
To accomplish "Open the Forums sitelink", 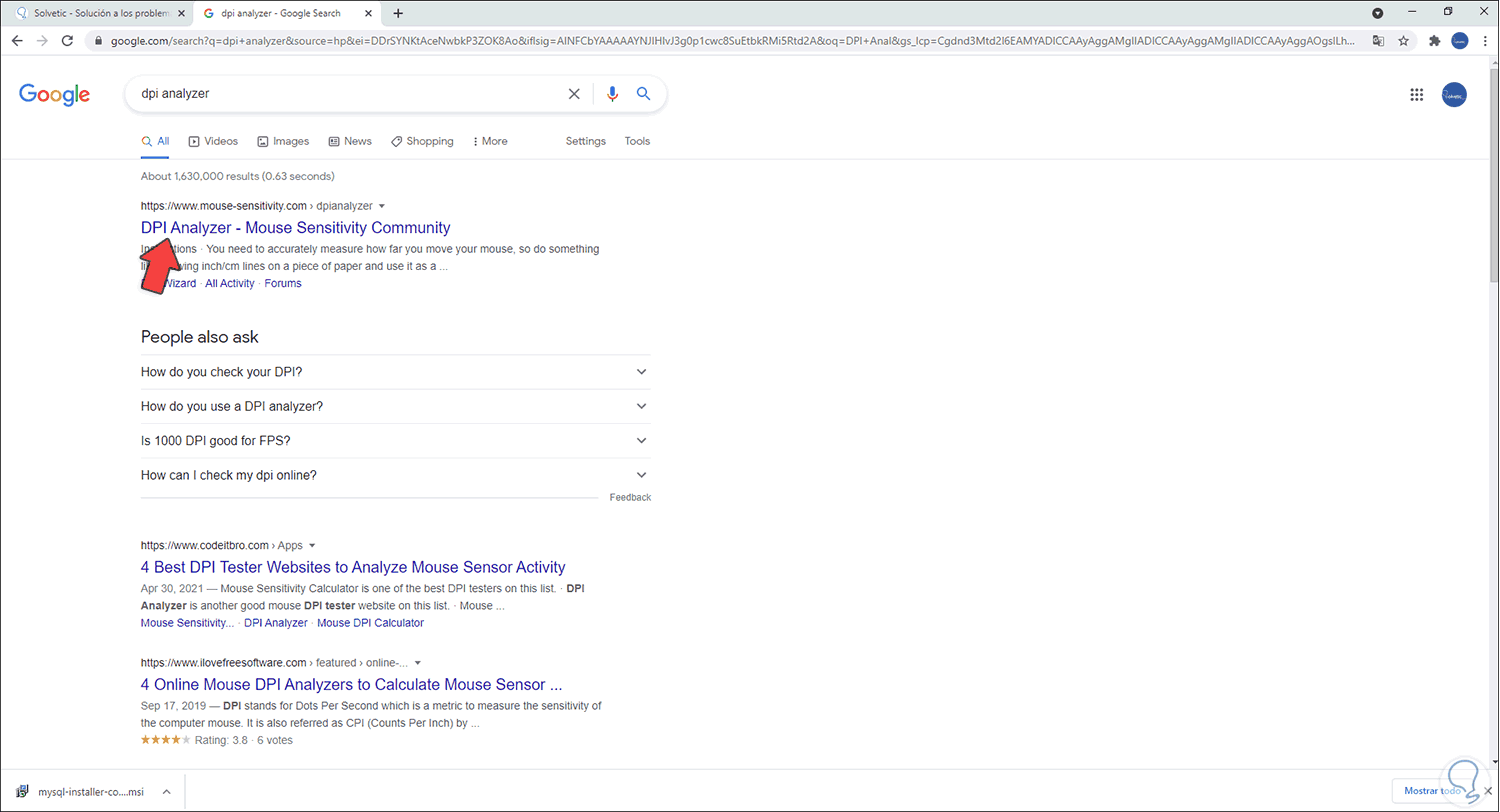I will coord(283,283).
